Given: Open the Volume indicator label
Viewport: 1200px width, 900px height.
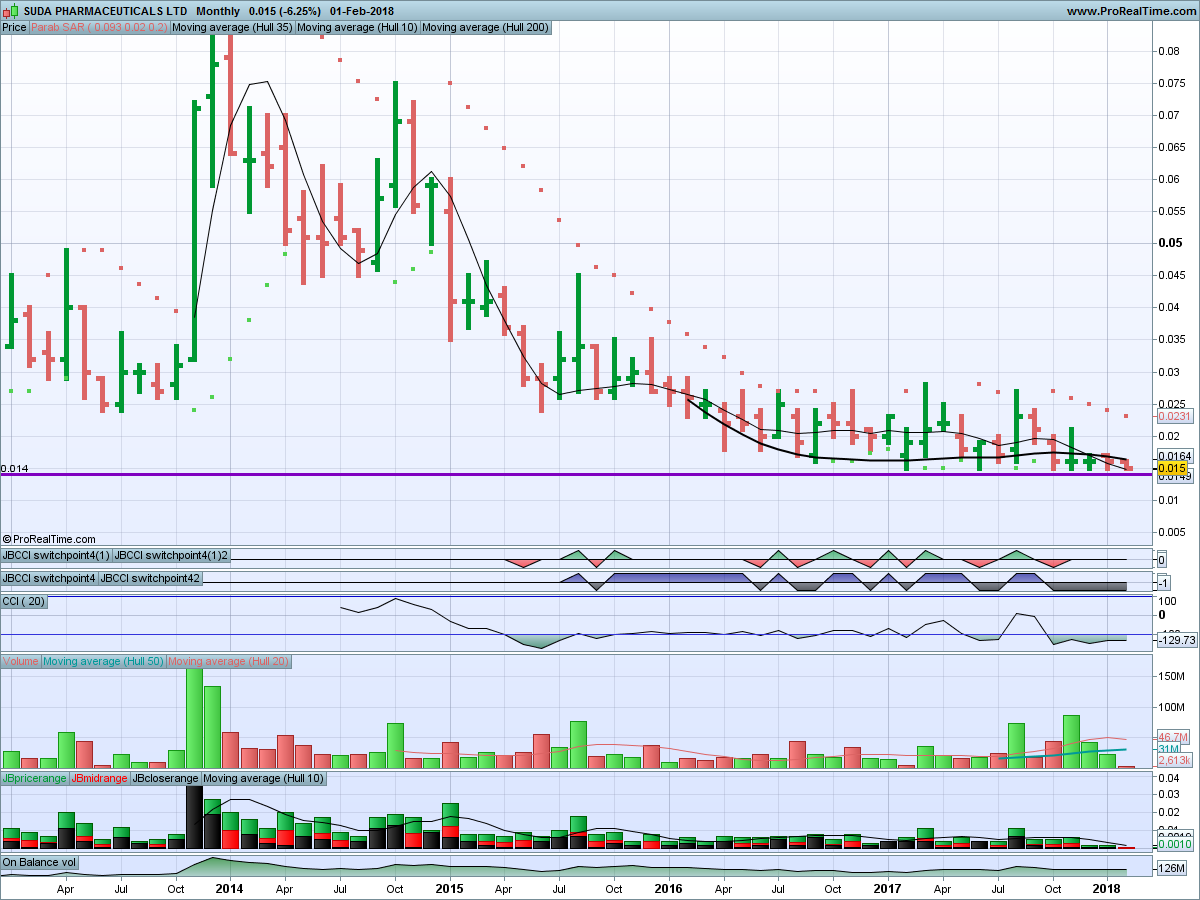Looking at the screenshot, I should coord(21,662).
